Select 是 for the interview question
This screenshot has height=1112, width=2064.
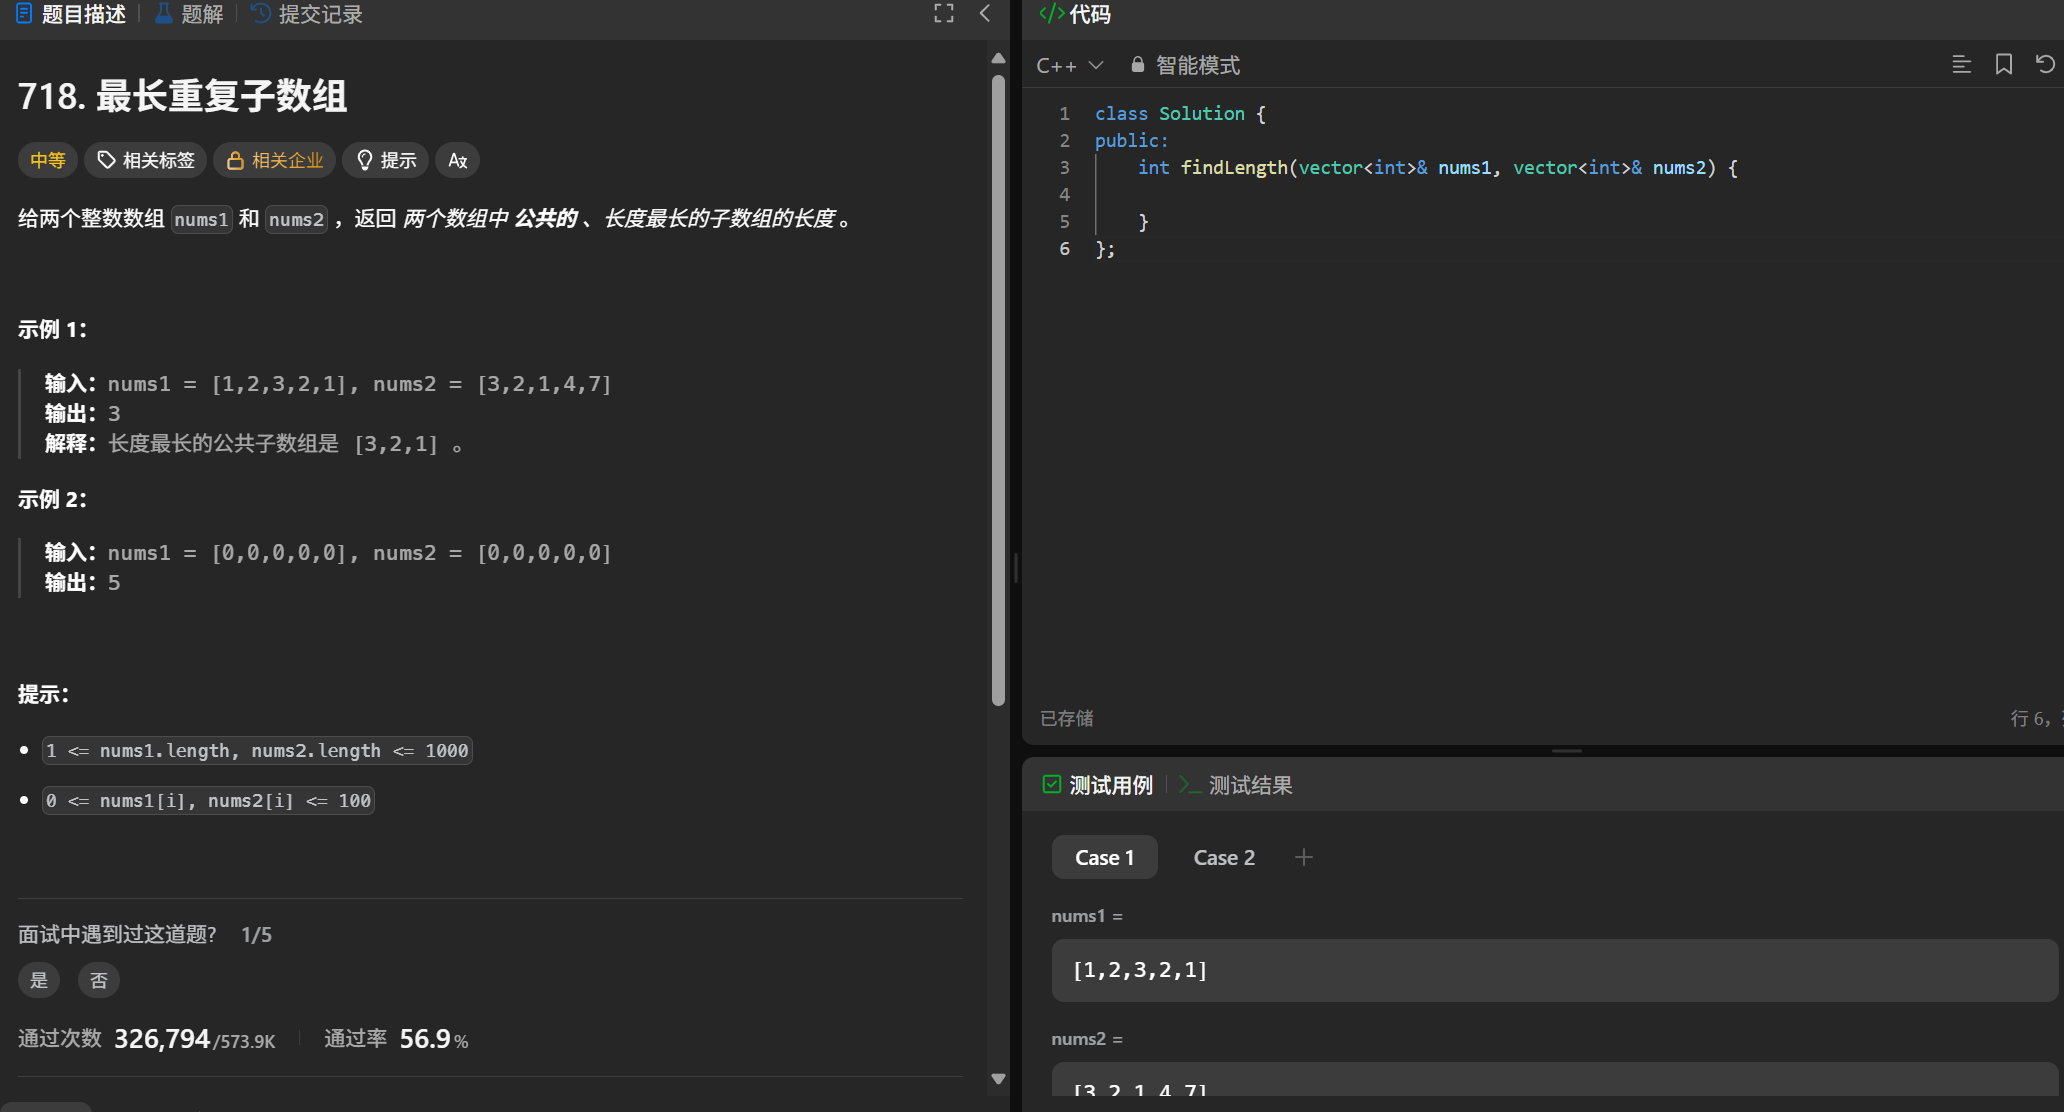coord(39,980)
